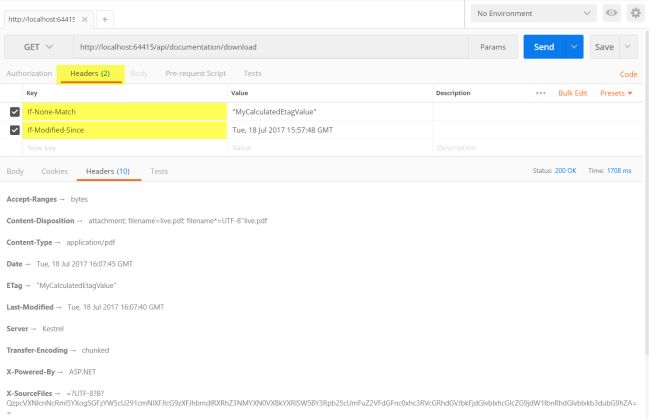This screenshot has height=419, width=650.
Task: Open the Pre-request Script tab
Action: click(x=196, y=74)
